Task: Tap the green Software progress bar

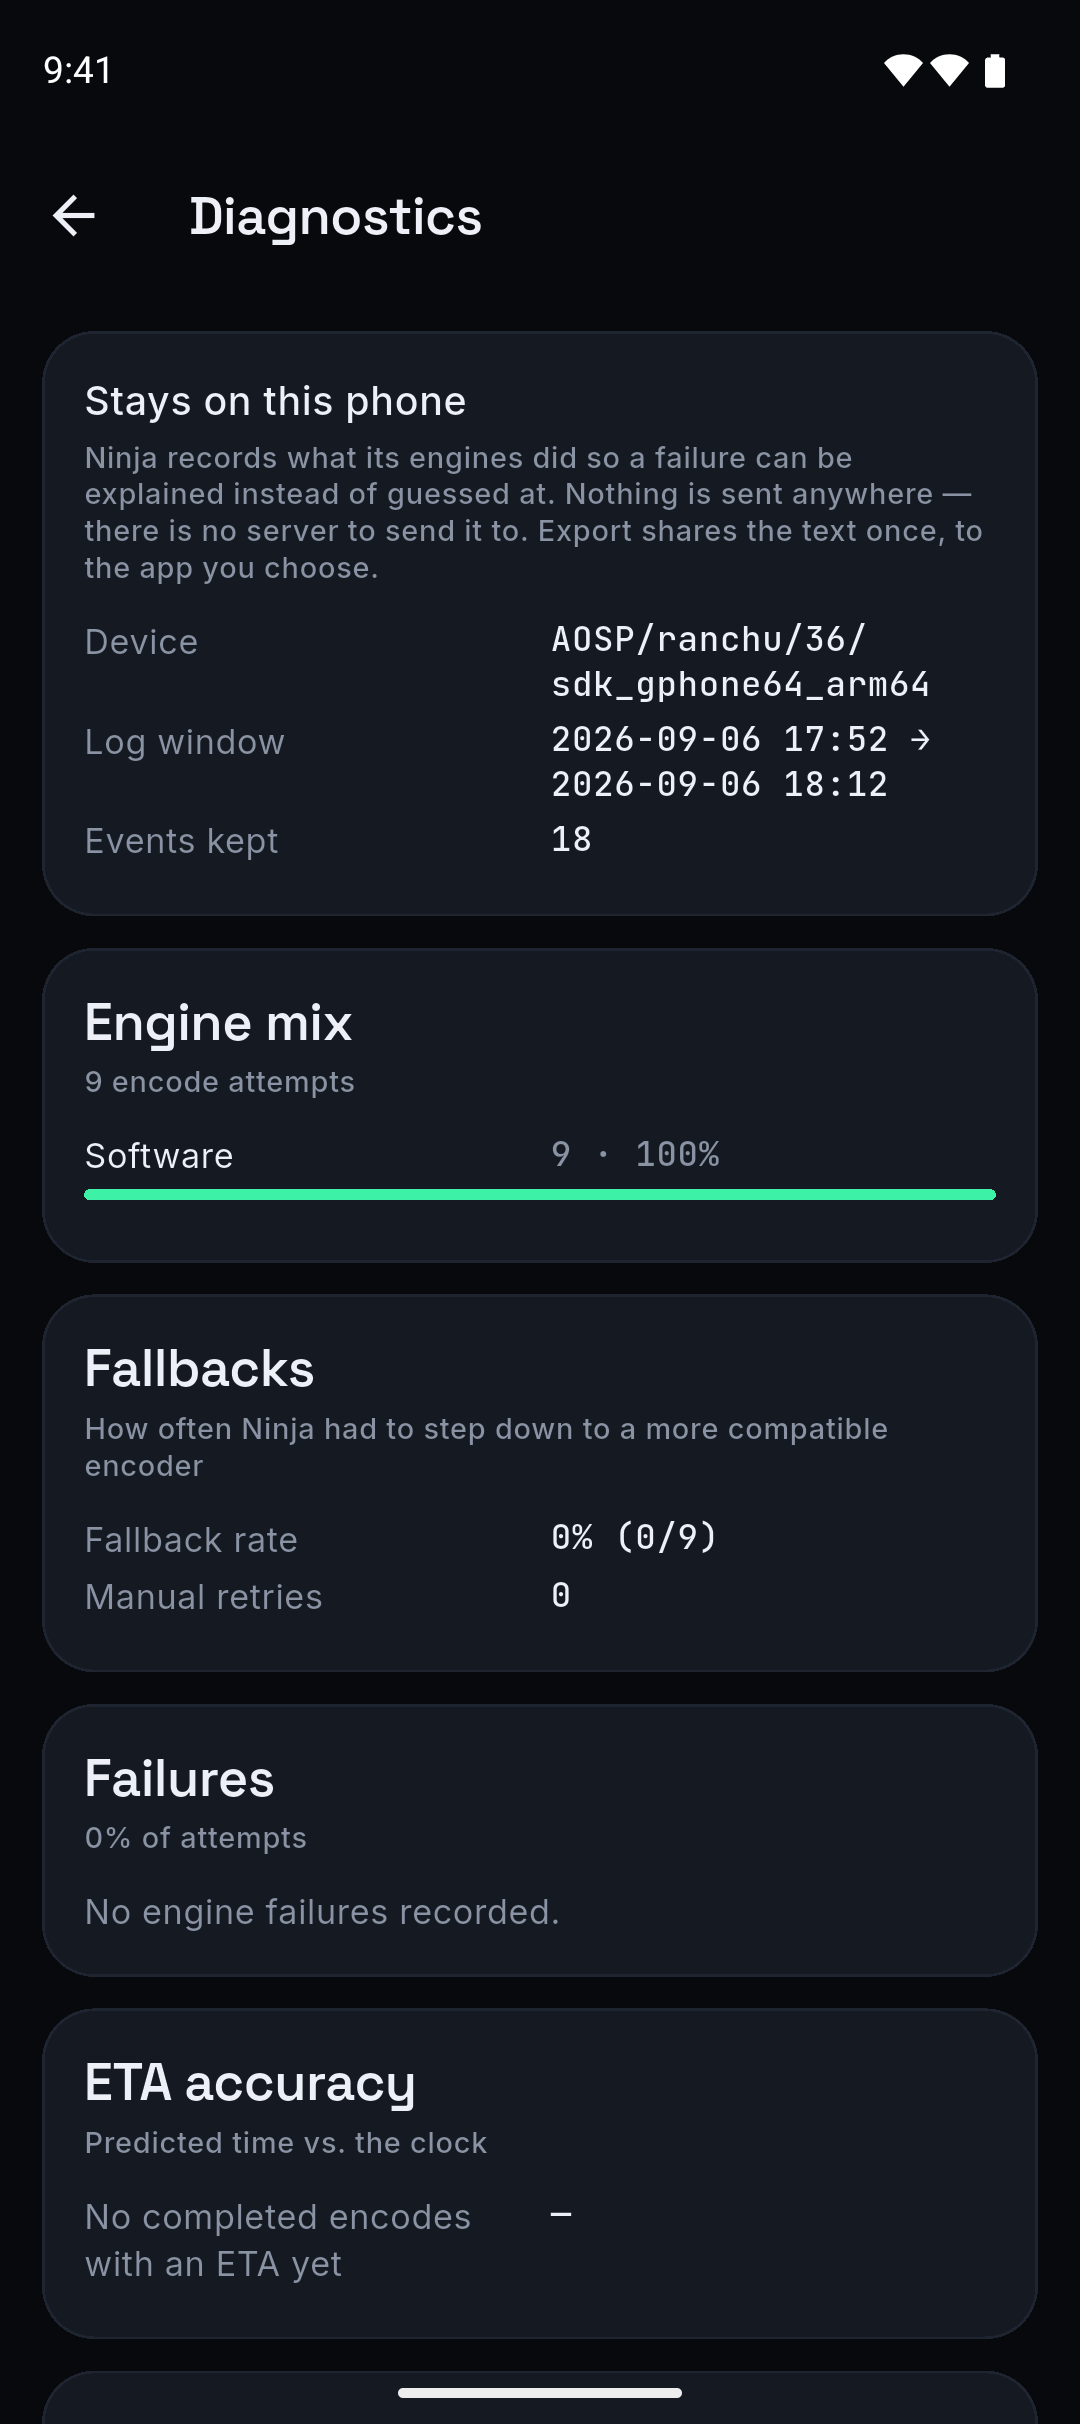Action: tap(540, 1194)
